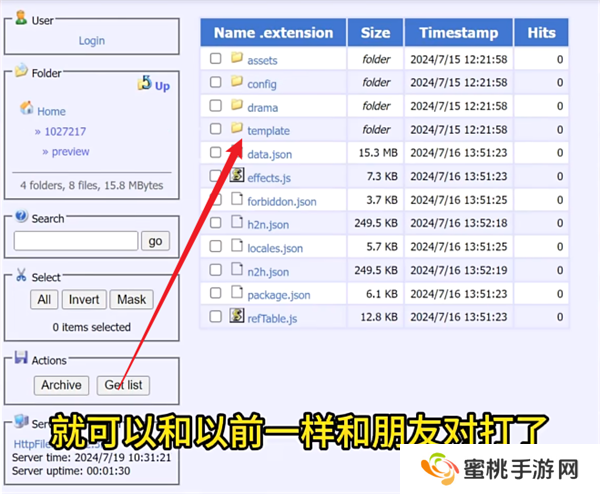Screen dimensions: 600x494
Task: Tick the checkbox for h2n.json
Action: [215, 223]
